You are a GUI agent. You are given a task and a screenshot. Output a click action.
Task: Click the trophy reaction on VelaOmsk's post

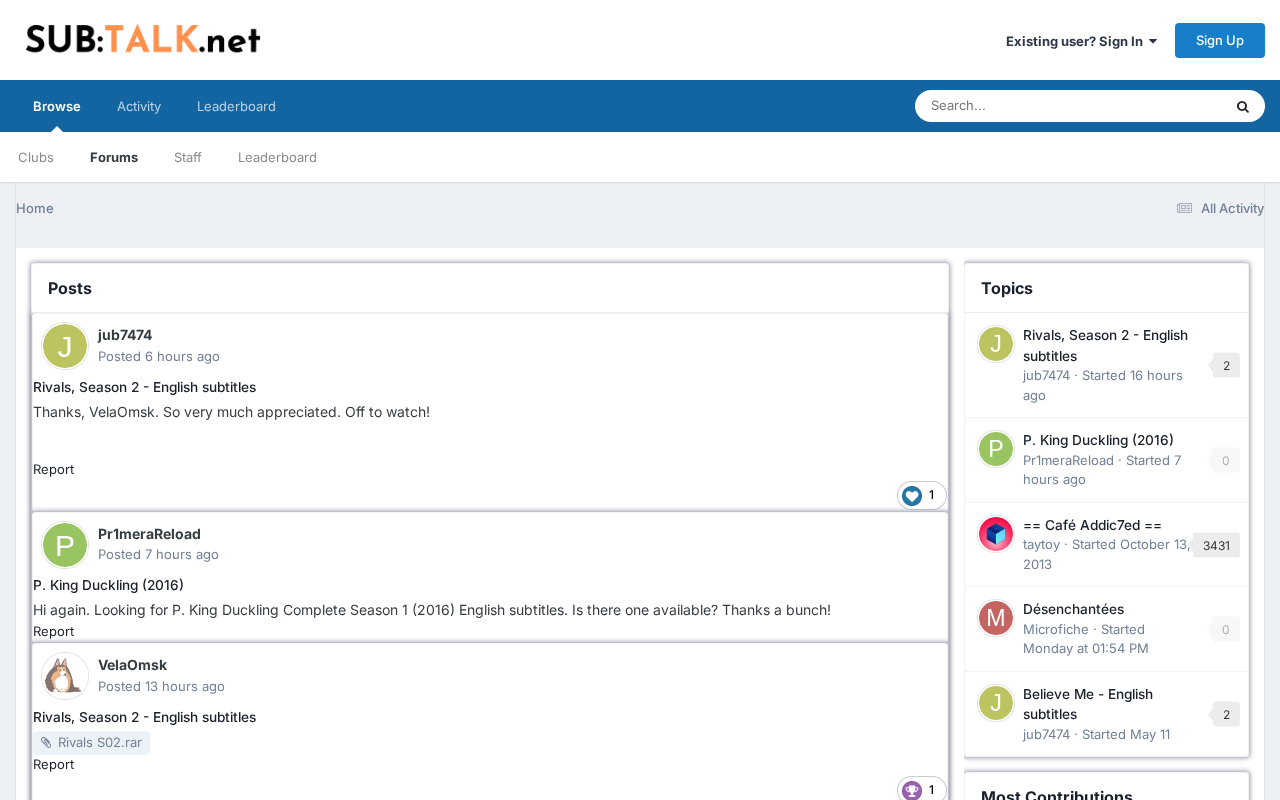coord(912,790)
